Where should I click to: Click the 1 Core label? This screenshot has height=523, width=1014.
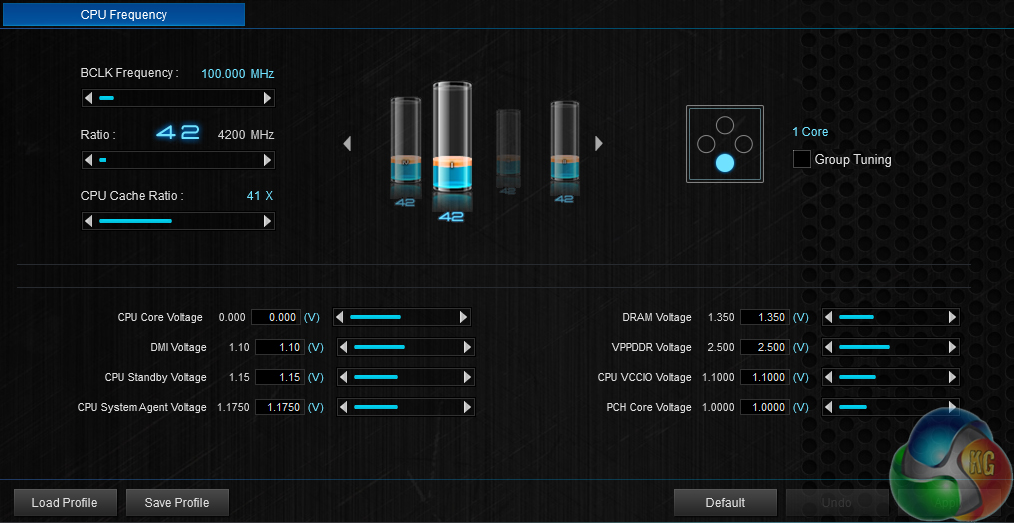coord(810,132)
